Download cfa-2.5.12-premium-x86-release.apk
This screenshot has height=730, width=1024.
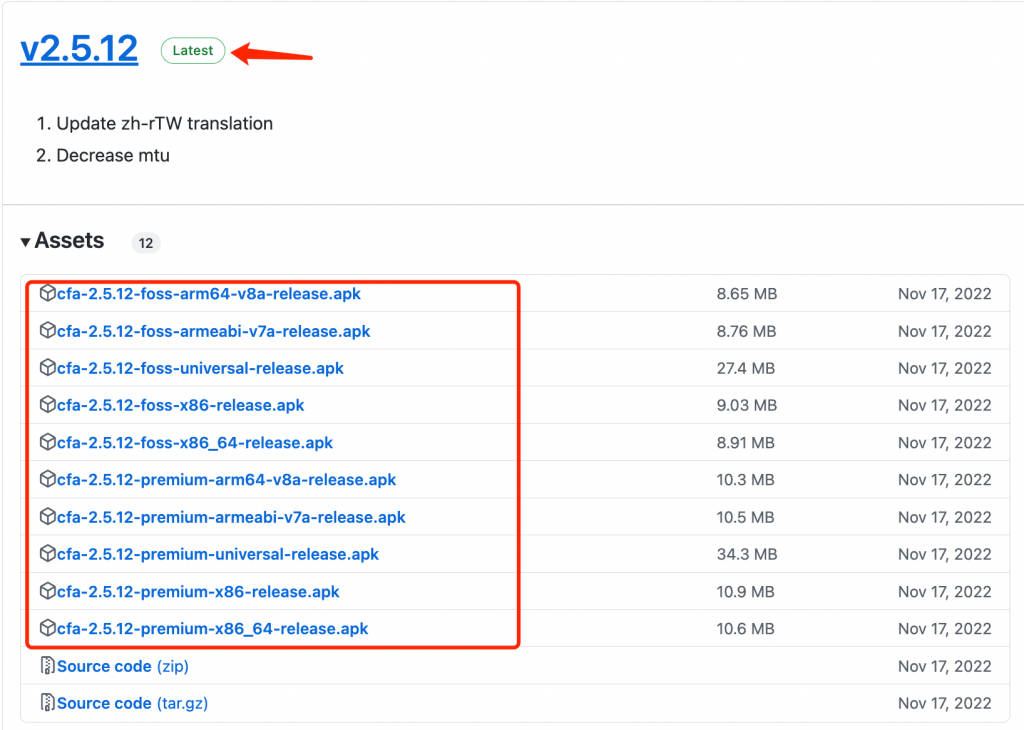(x=198, y=592)
